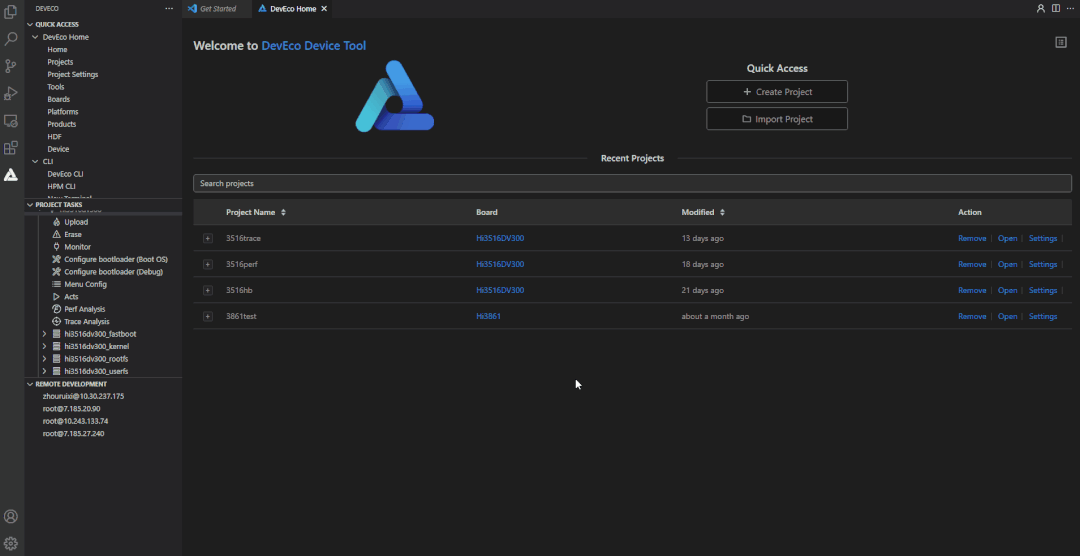Open the Remote Explorer icon
Viewport: 1080px width, 556px height.
pyautogui.click(x=11, y=120)
